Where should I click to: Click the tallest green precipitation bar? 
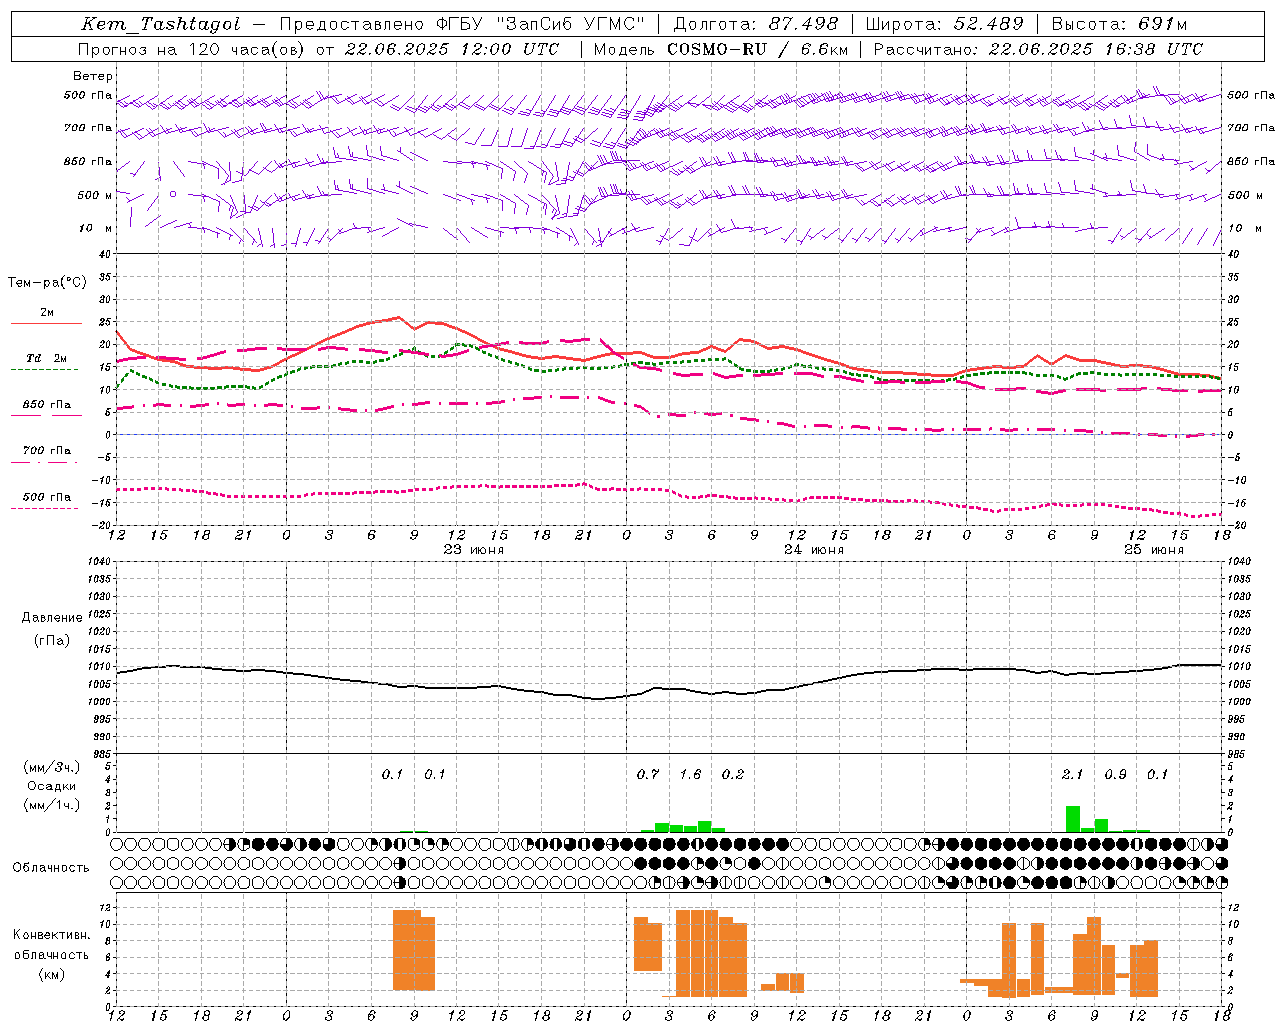tap(1072, 819)
